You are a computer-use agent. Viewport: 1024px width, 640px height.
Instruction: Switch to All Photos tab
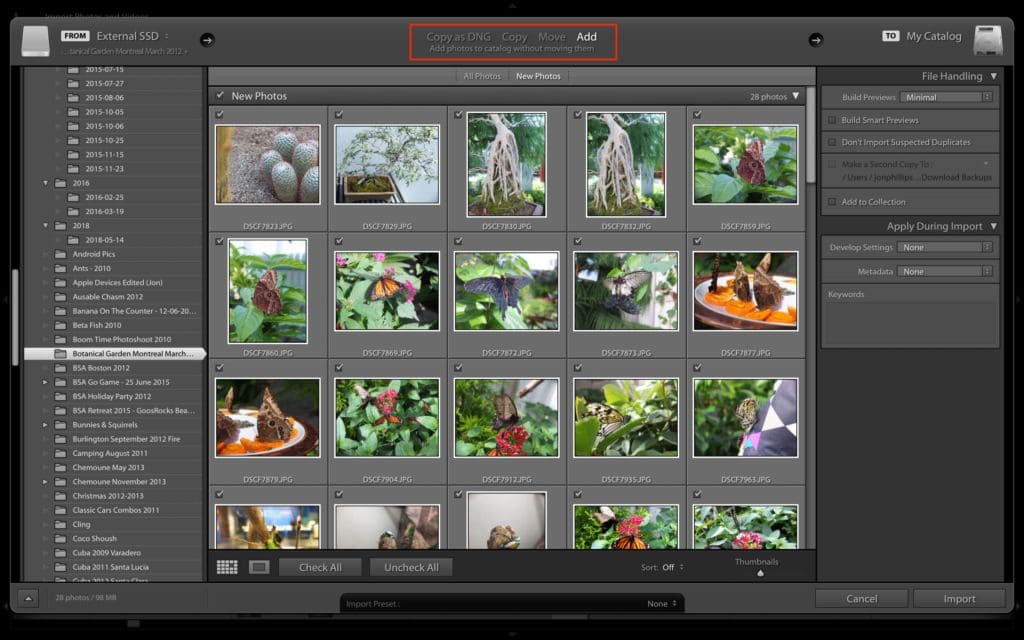(482, 76)
